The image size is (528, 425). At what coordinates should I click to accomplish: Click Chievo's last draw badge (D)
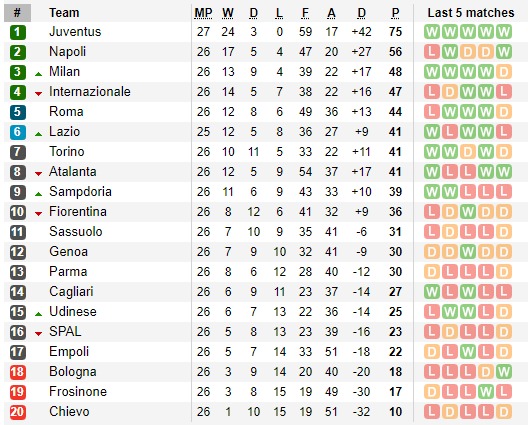(x=504, y=412)
